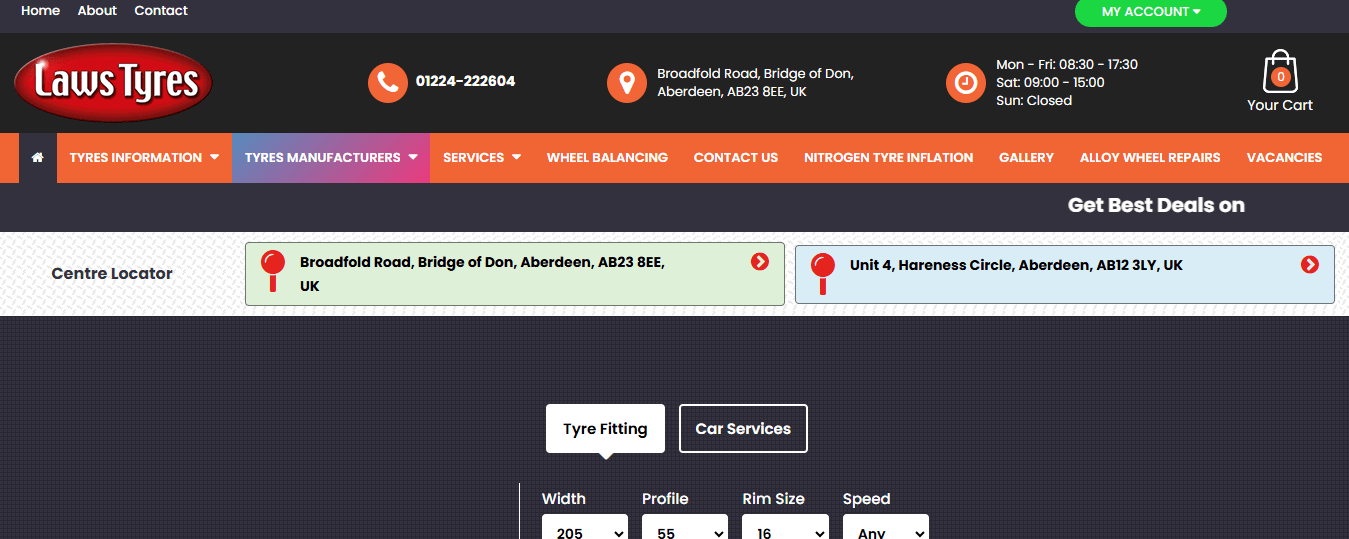Click red arrow beside Broadfold Road centre
Screen dimensions: 1349x539
(760, 262)
